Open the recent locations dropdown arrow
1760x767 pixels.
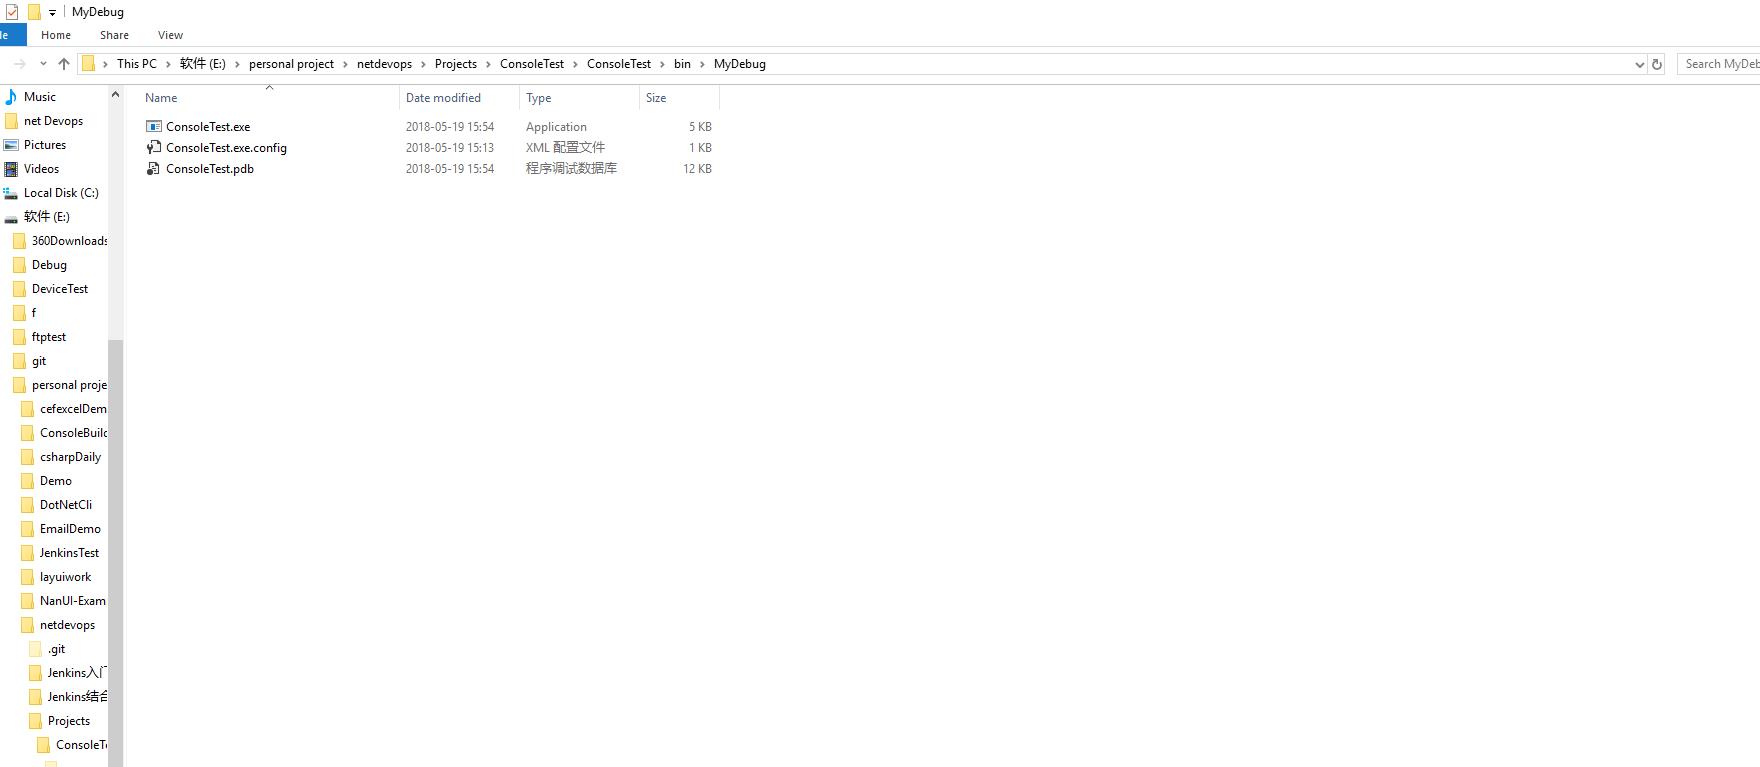[x=43, y=64]
